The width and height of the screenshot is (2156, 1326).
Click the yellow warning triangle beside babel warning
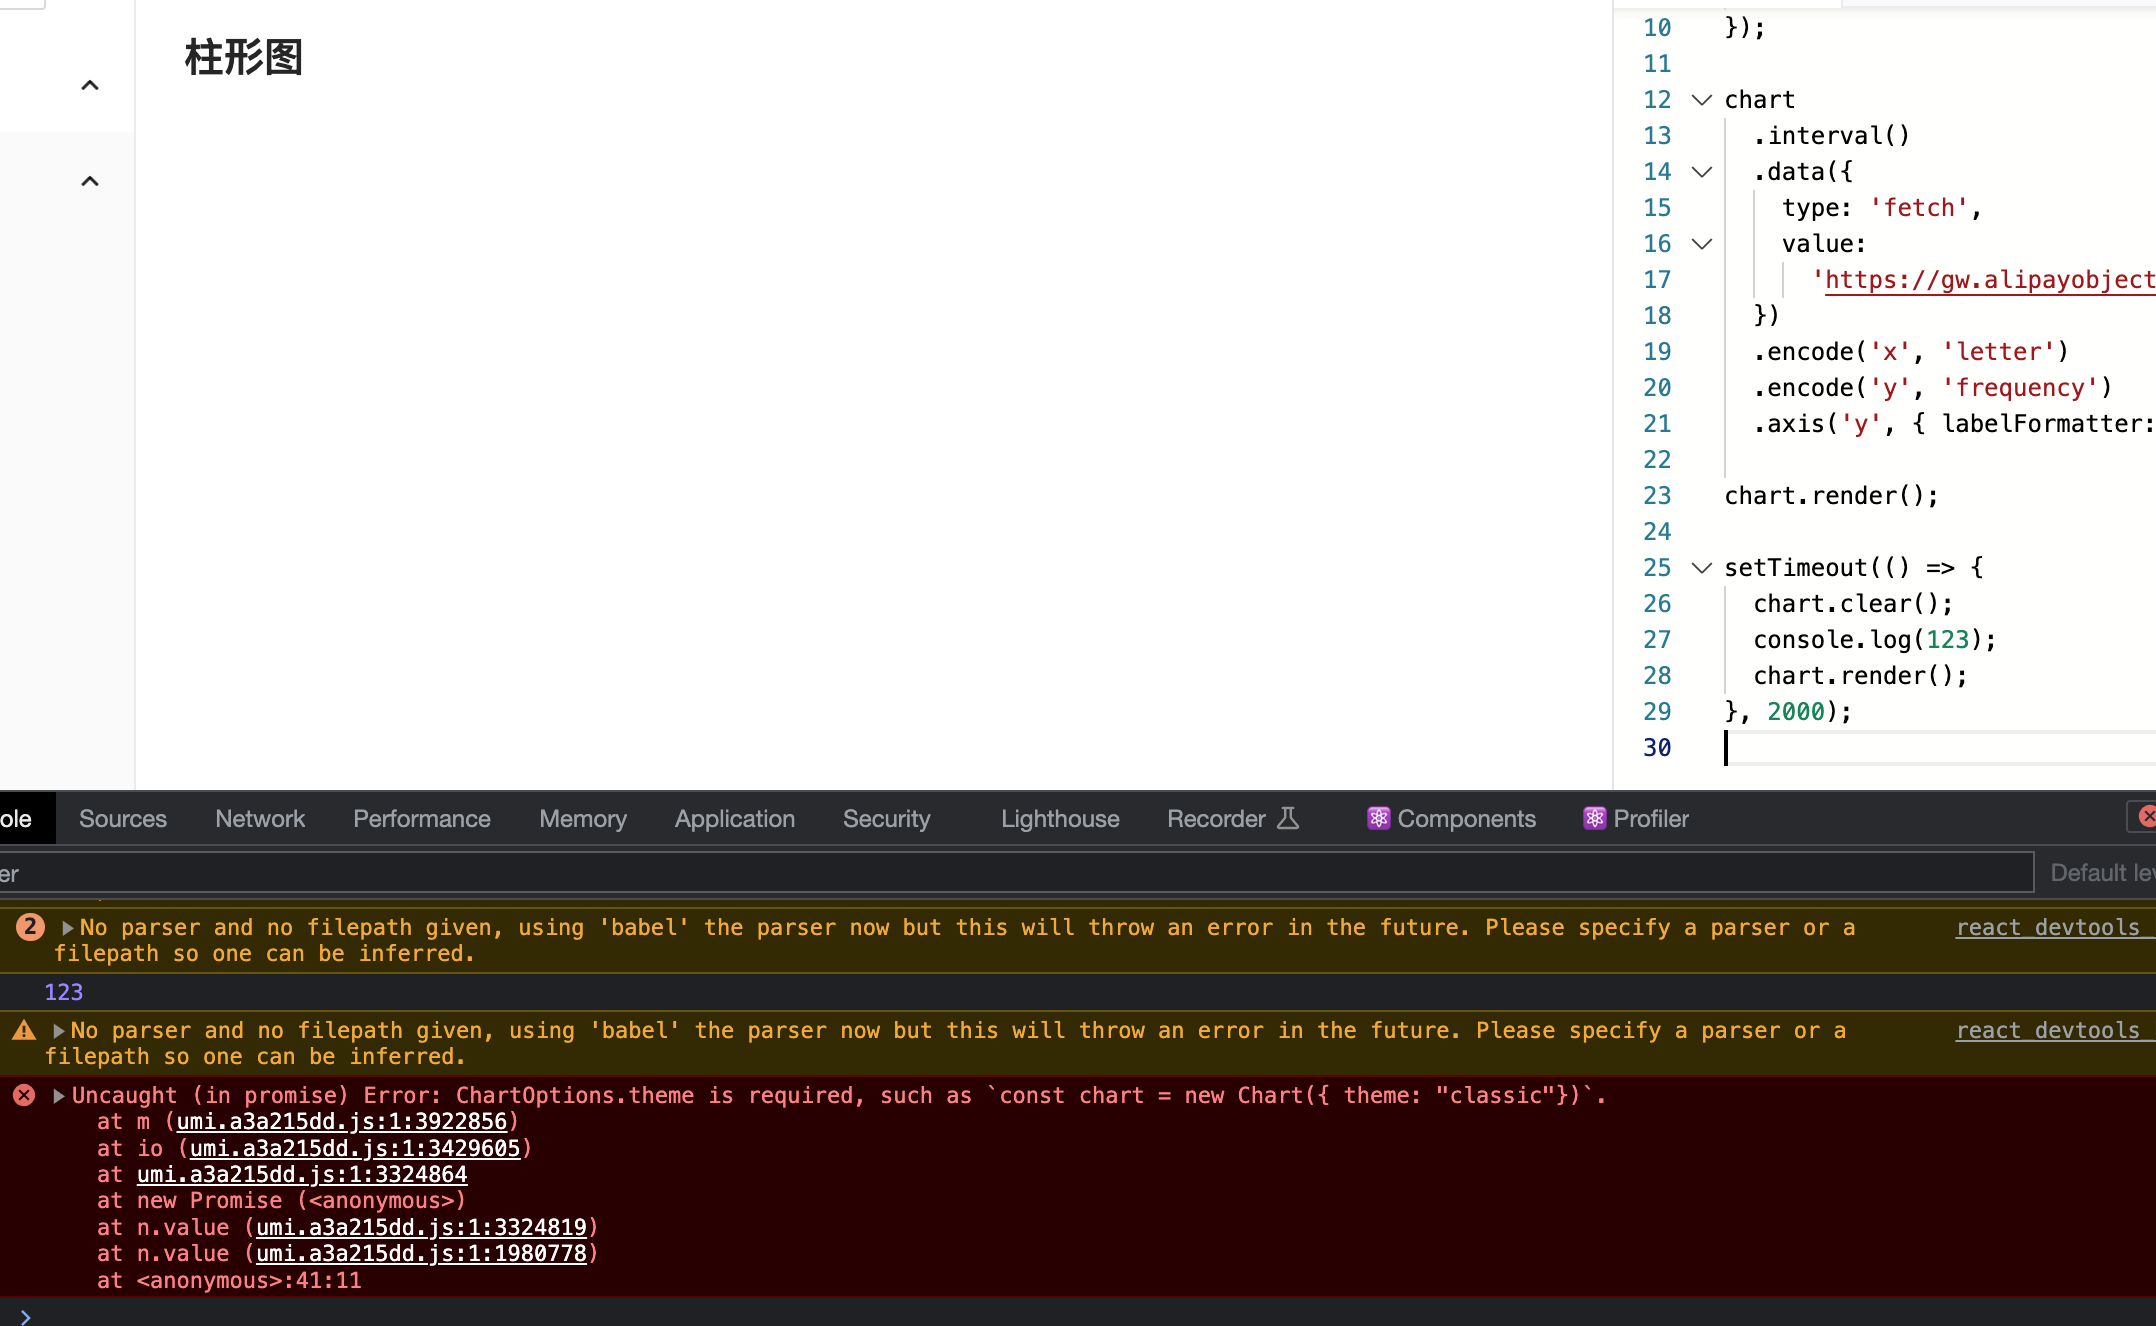point(23,1030)
